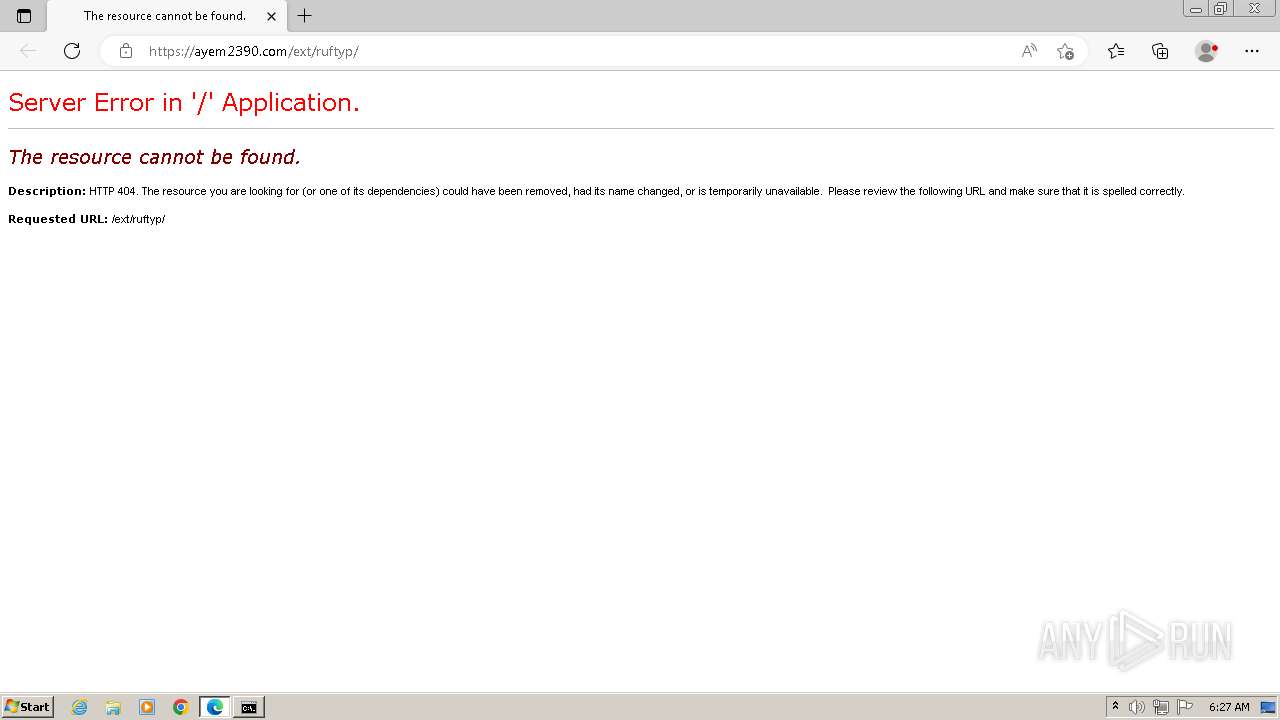Open a new tab with plus button
Screen dimensions: 1280x720
tap(305, 16)
